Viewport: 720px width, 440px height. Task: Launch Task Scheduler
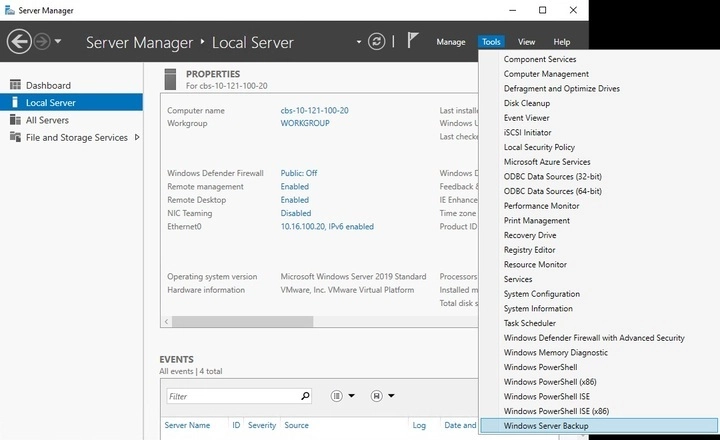tap(529, 324)
